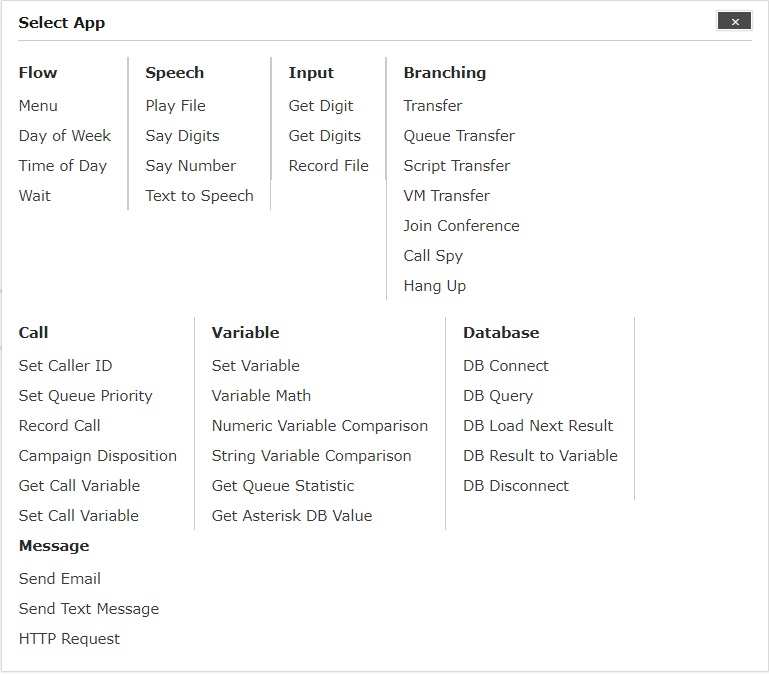Choose Numeric Variable Comparison app
Screen dimensions: 769x674
(319, 426)
